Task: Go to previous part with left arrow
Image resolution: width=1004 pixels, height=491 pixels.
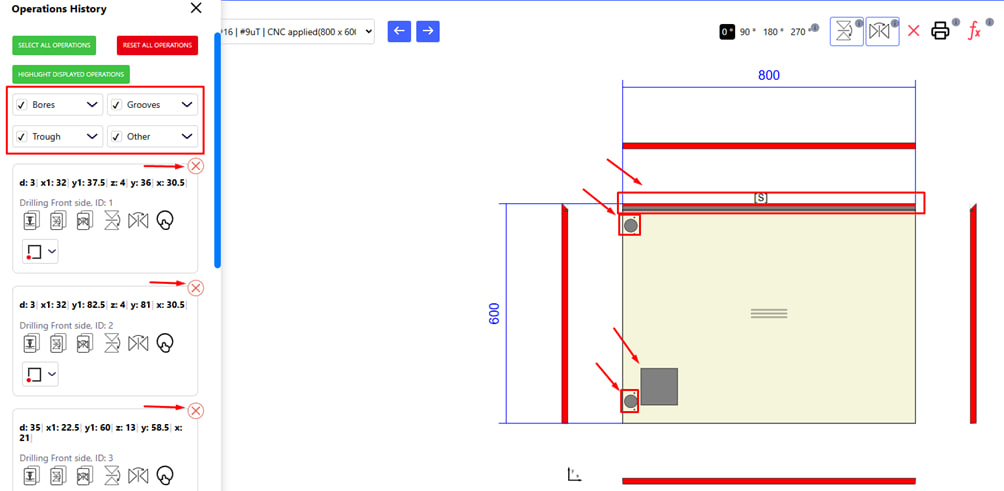Action: (x=399, y=31)
